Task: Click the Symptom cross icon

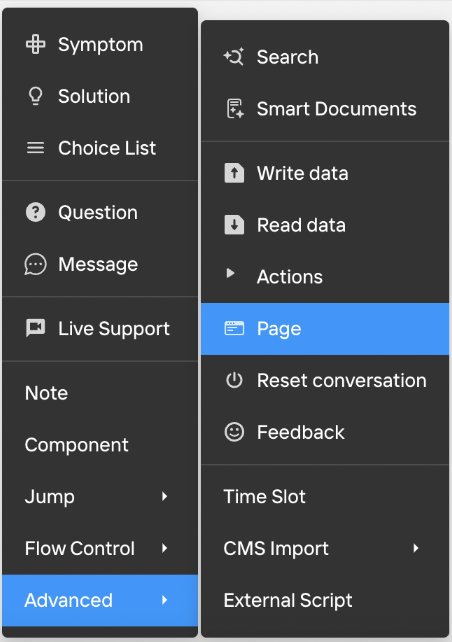Action: [x=36, y=44]
